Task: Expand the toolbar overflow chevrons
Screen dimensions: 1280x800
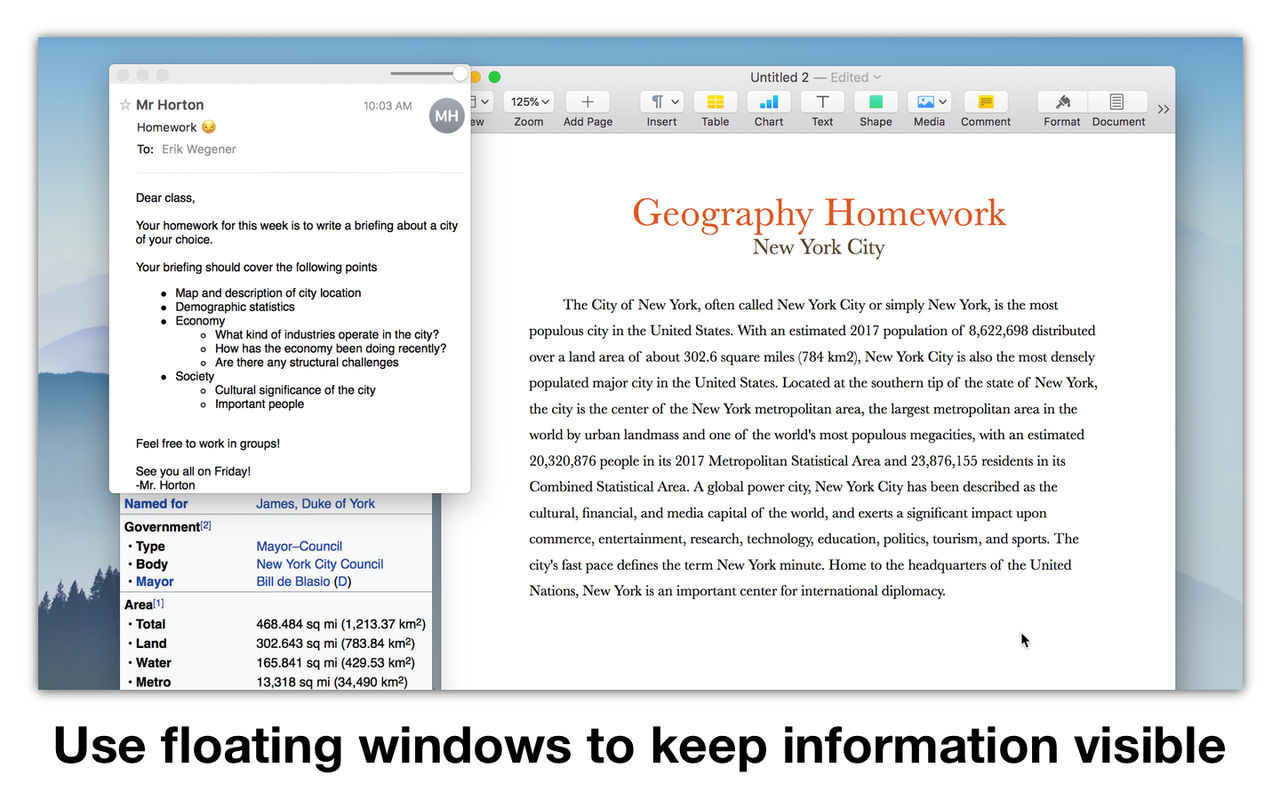Action: pos(1163,109)
